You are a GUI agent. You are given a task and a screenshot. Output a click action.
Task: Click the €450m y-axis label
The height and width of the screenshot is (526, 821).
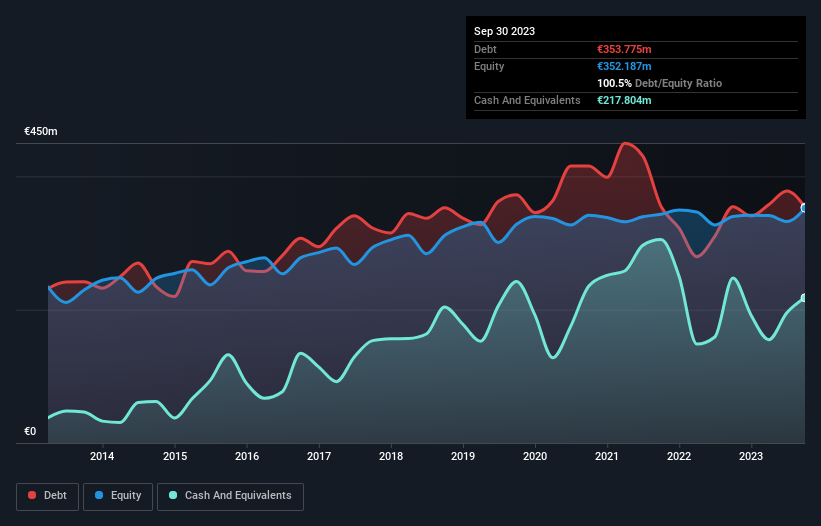[41, 131]
